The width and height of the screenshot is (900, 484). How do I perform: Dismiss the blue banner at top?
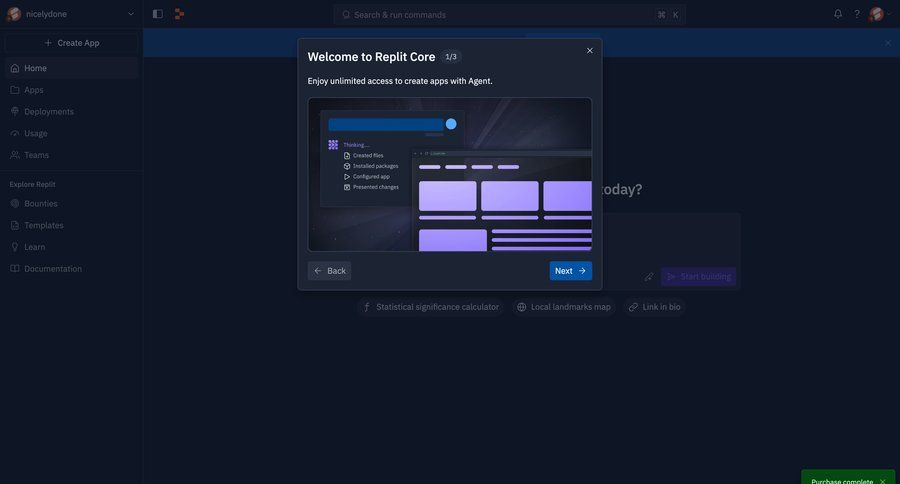tap(888, 43)
